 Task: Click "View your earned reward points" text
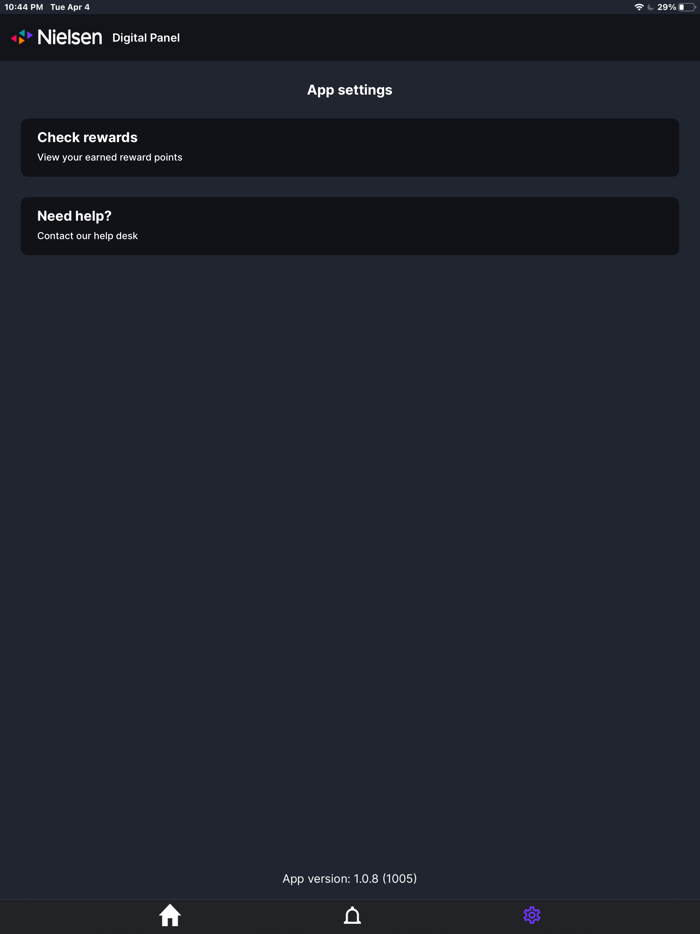pyautogui.click(x=110, y=157)
